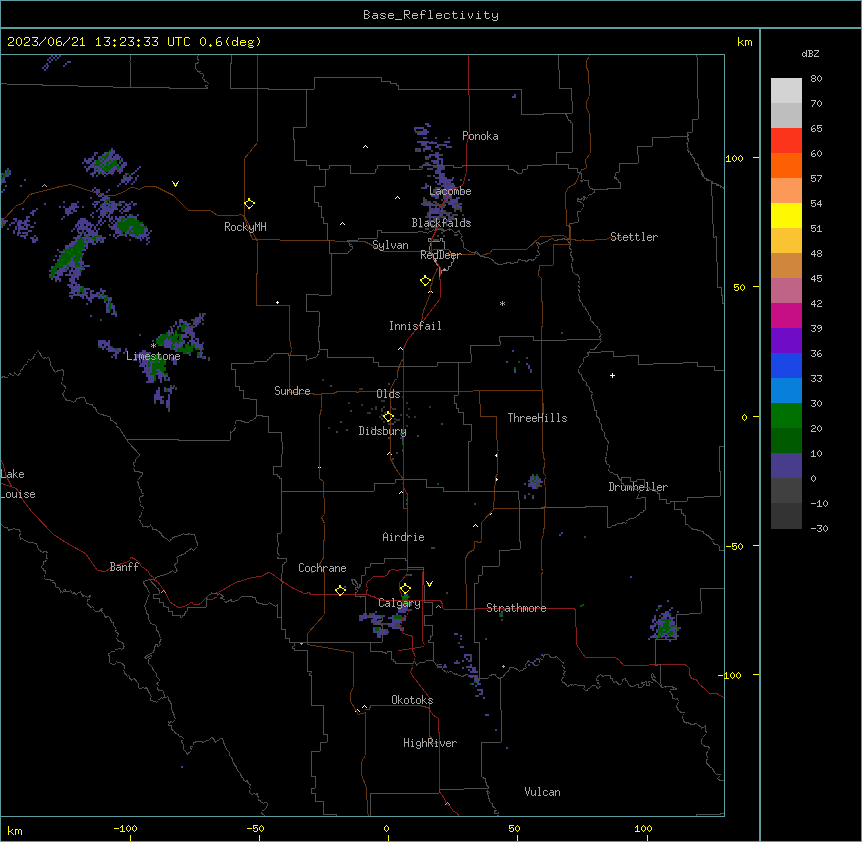Screen dimensions: 862x842
Task: Click the yellow diamond marker south of RedDeer
Action: 426,281
